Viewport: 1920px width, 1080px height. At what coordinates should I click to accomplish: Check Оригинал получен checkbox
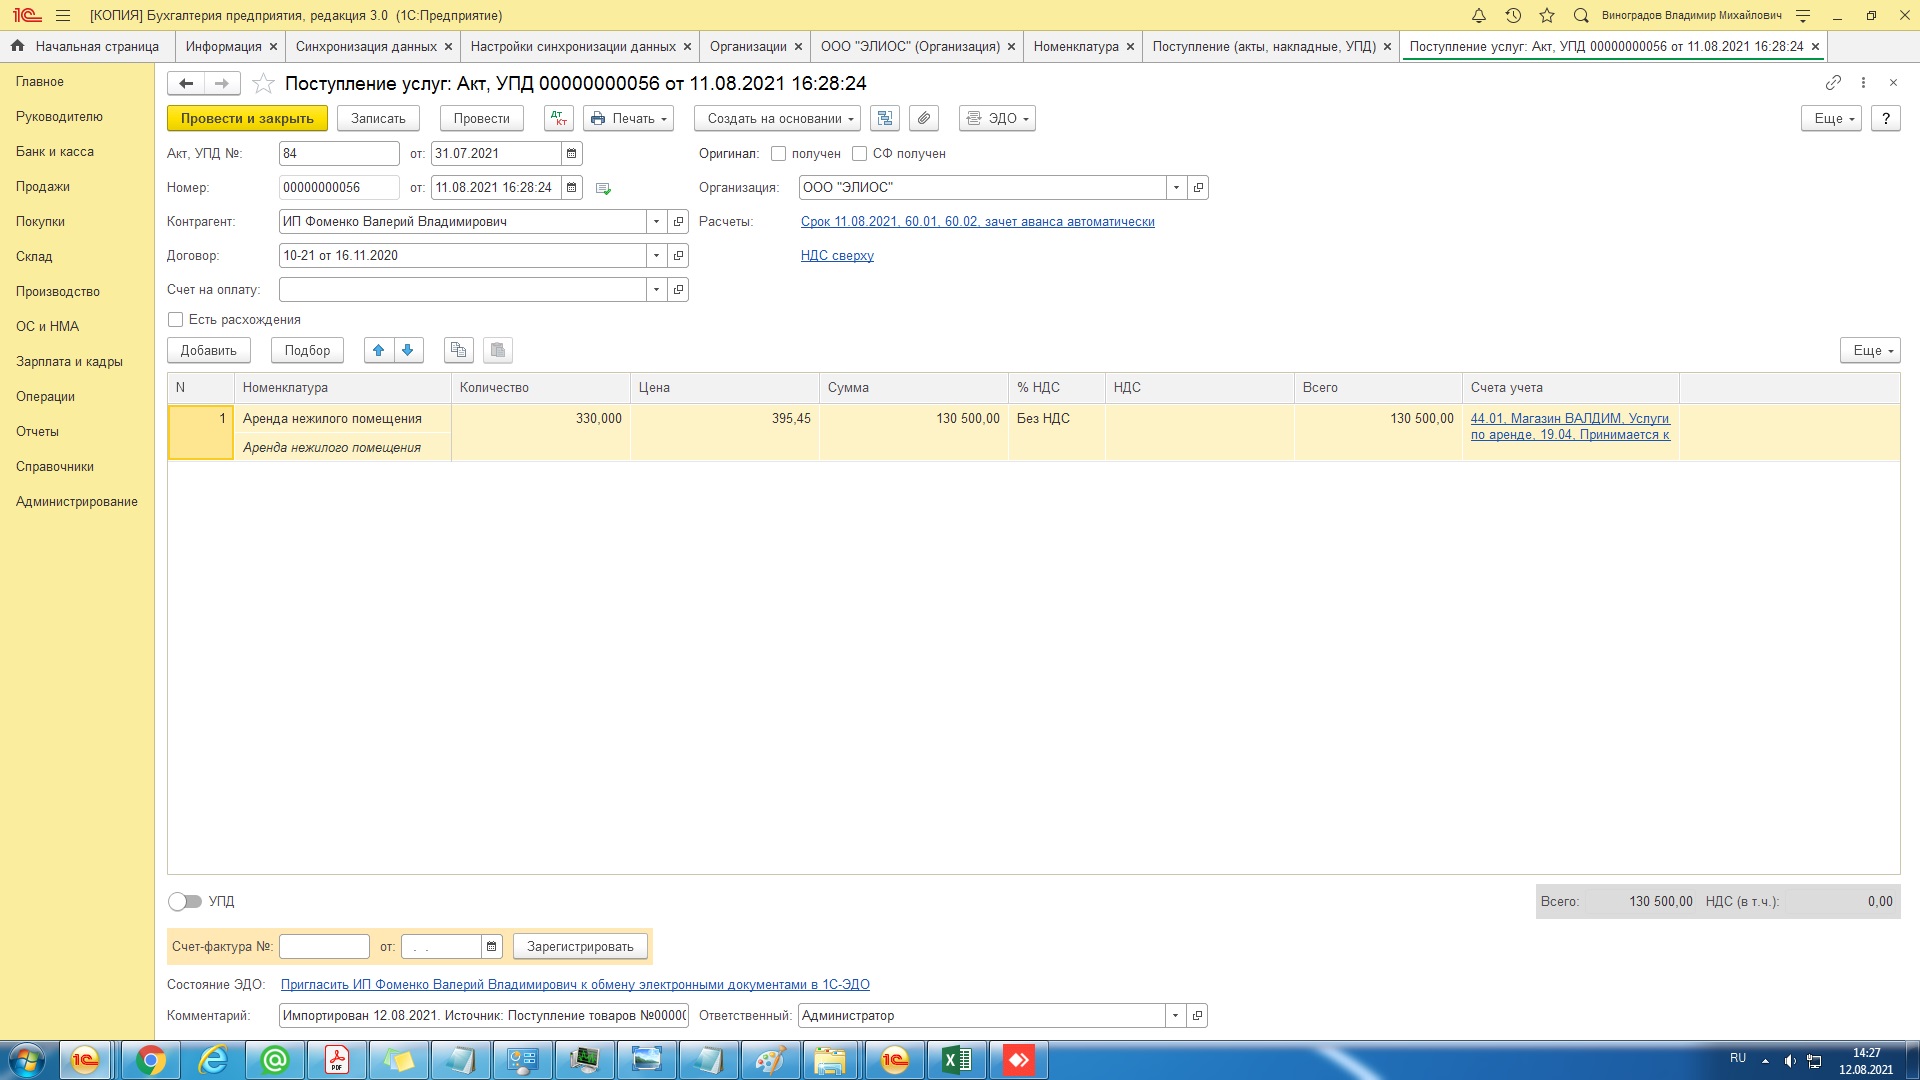click(x=778, y=154)
